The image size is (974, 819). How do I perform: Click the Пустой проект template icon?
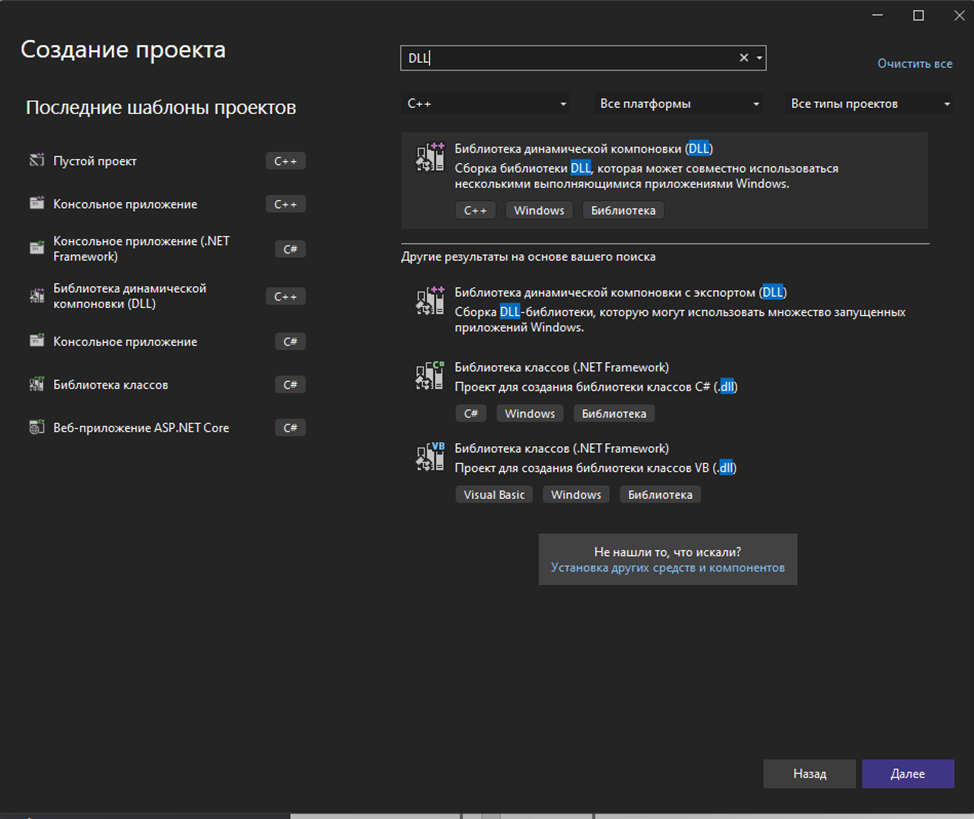(x=37, y=160)
